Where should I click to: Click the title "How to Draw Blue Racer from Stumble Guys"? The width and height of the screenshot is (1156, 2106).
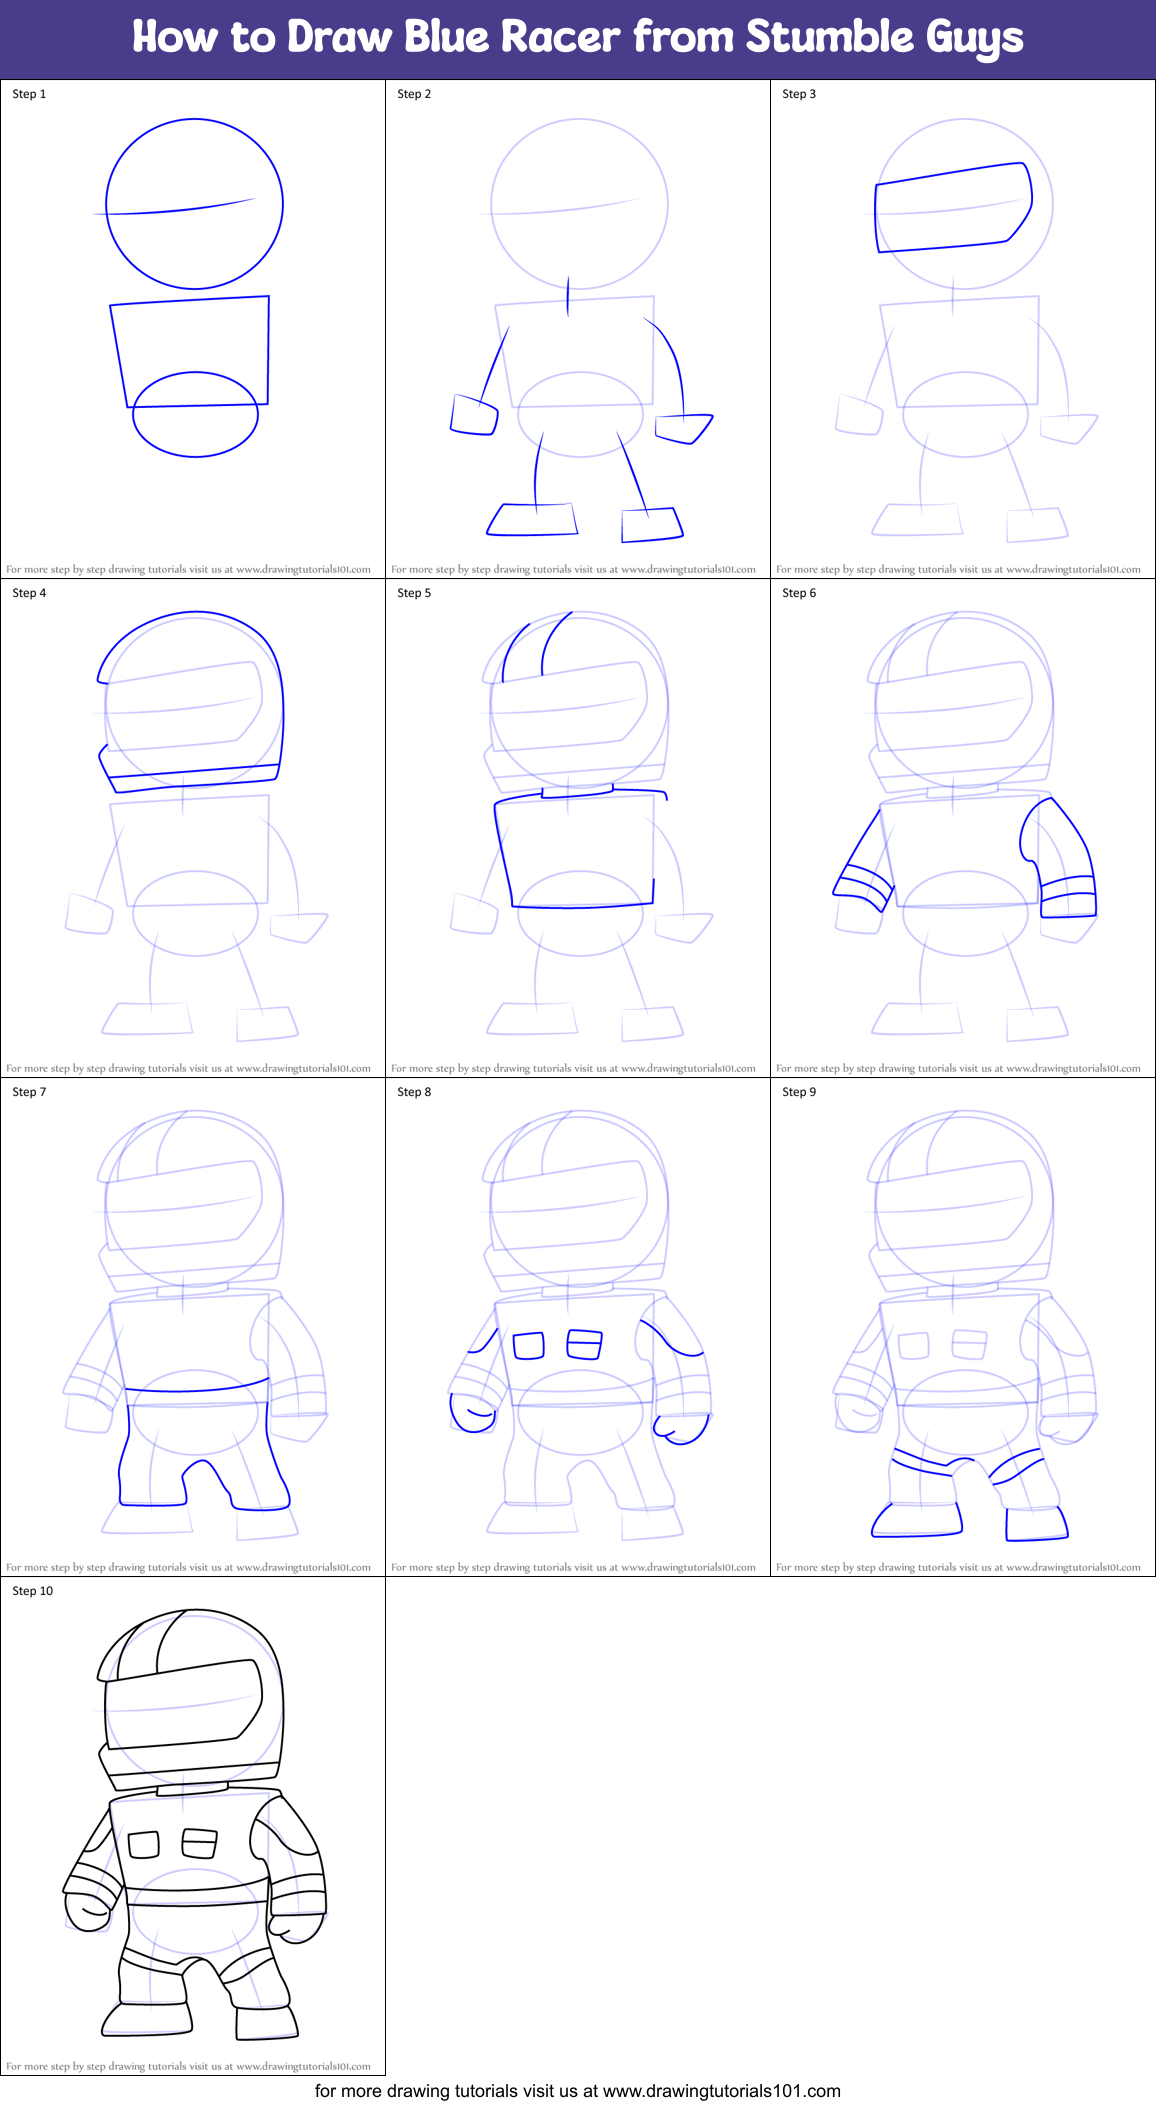click(x=578, y=38)
